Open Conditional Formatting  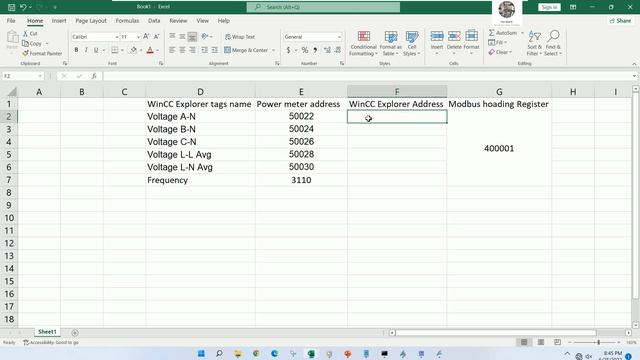pyautogui.click(x=363, y=43)
